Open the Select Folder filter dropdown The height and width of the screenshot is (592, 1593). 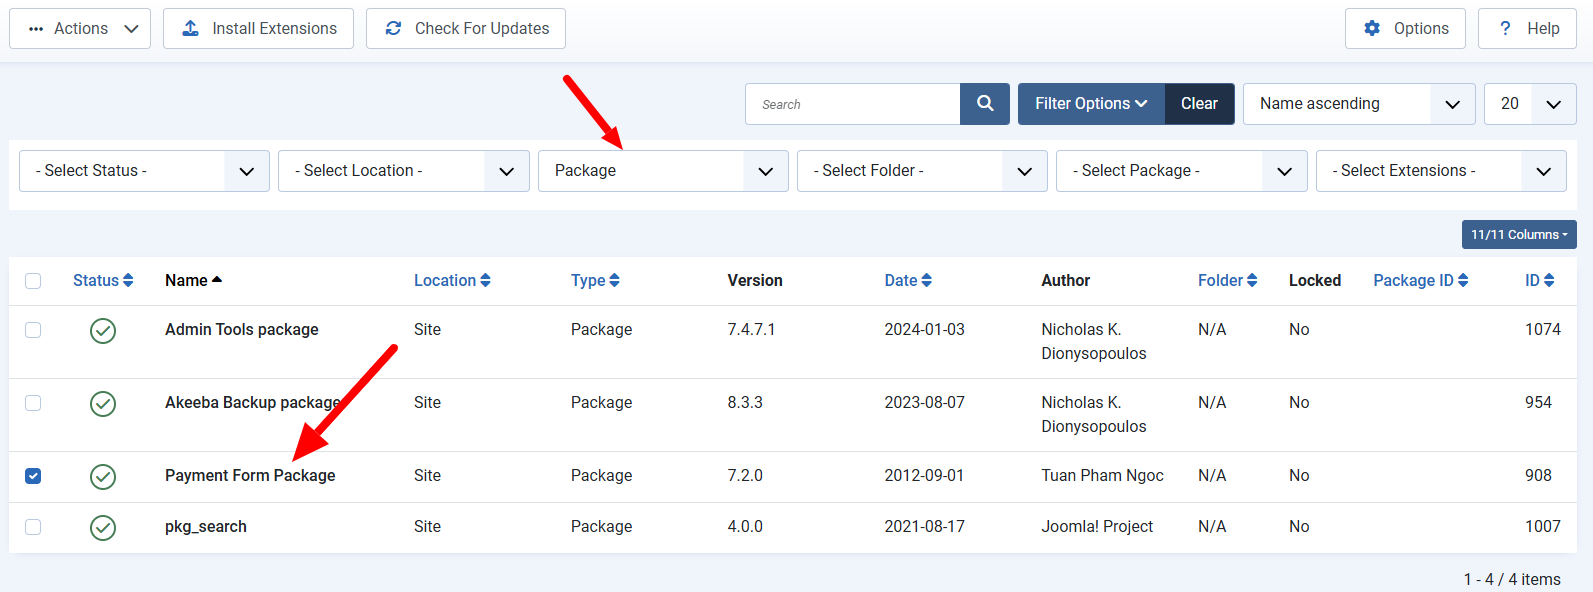coord(922,171)
